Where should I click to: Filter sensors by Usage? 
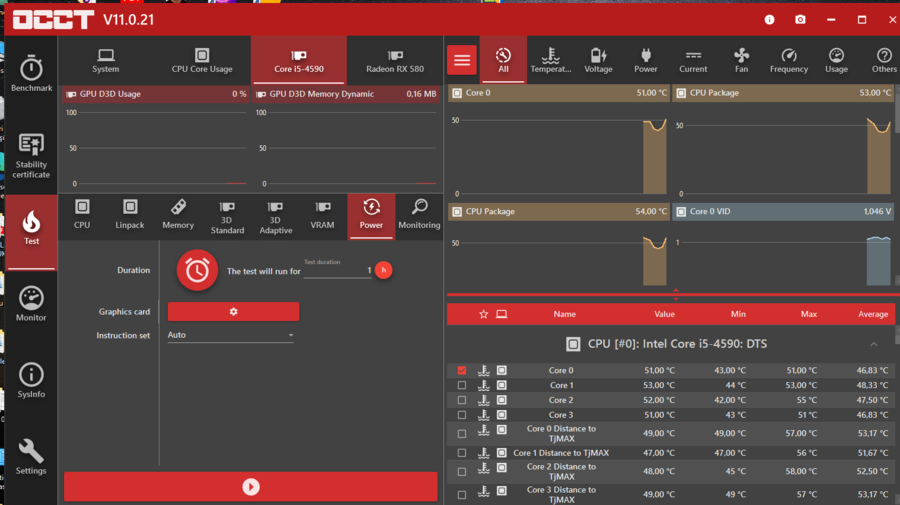coord(836,60)
